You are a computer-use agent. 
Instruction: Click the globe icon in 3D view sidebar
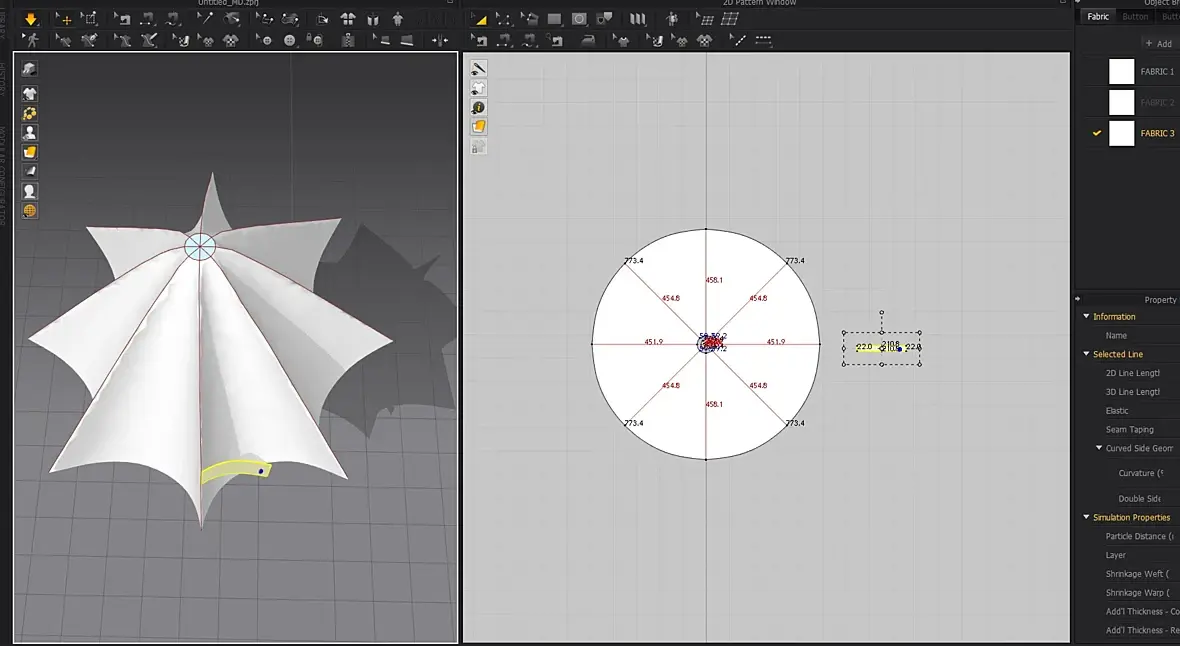(x=30, y=211)
